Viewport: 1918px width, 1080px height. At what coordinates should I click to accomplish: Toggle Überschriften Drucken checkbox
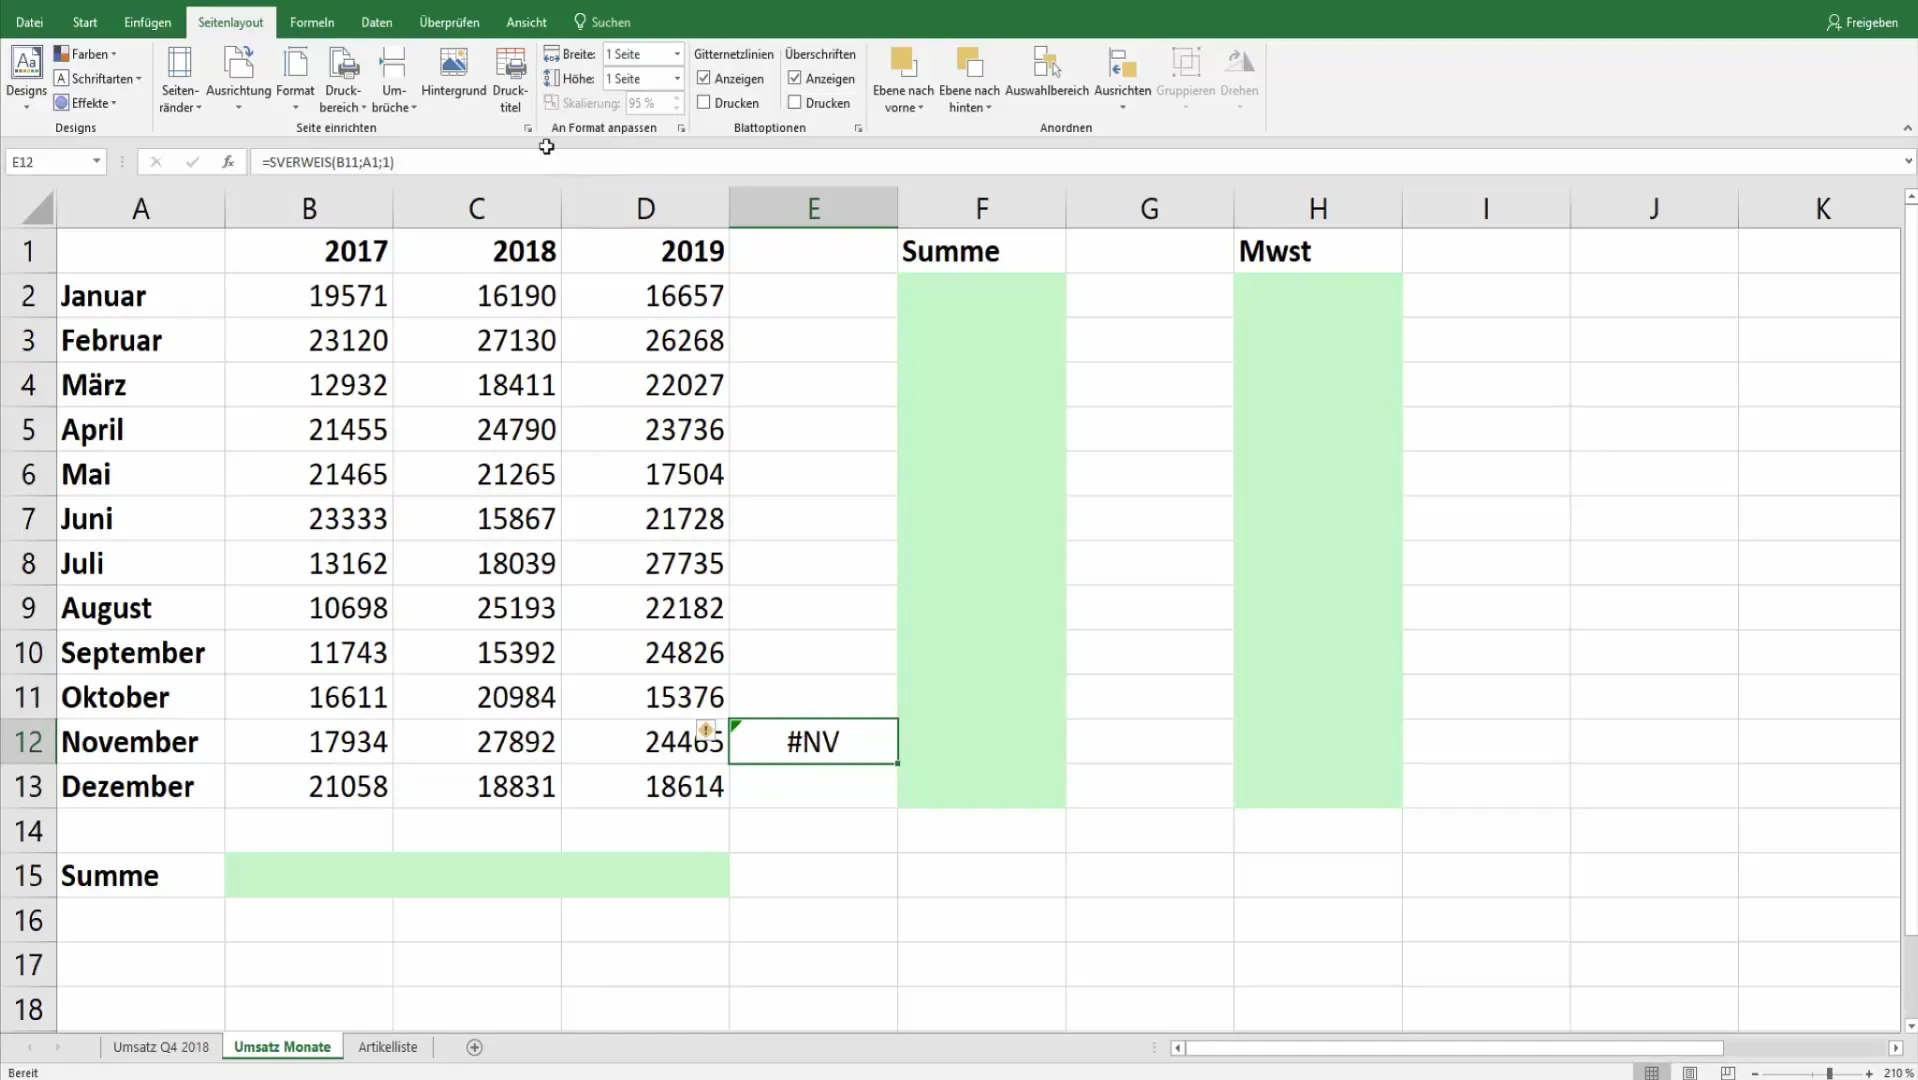795,102
